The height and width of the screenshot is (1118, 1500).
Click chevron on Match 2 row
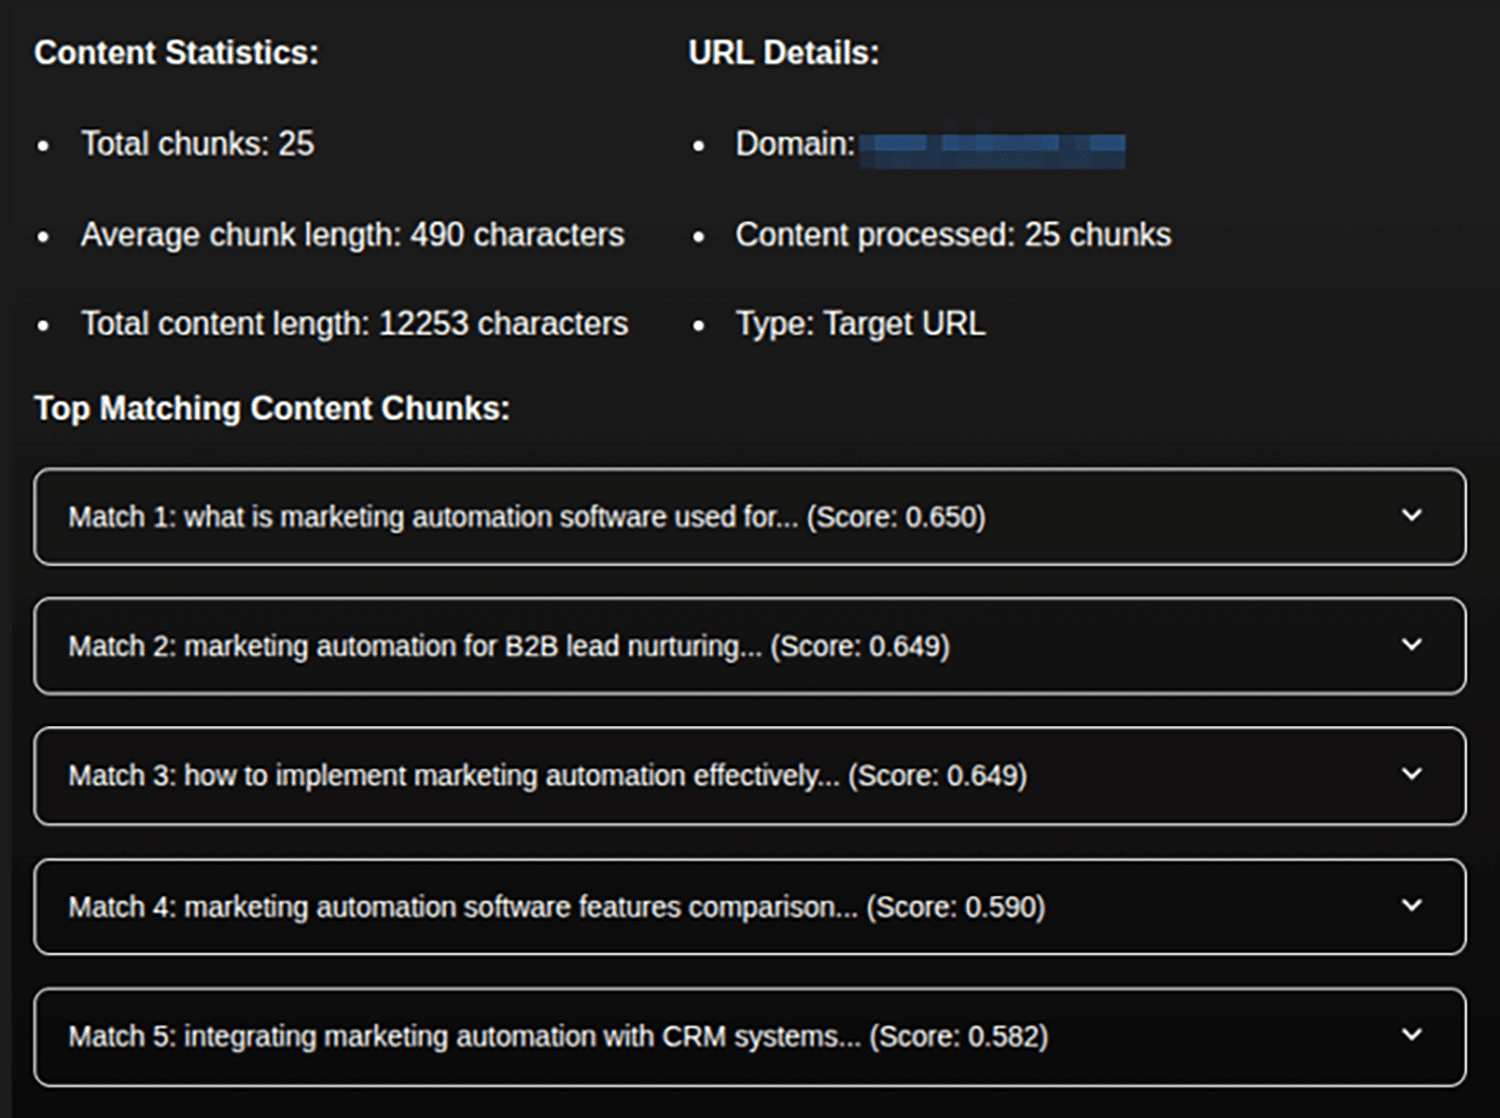(x=1411, y=645)
